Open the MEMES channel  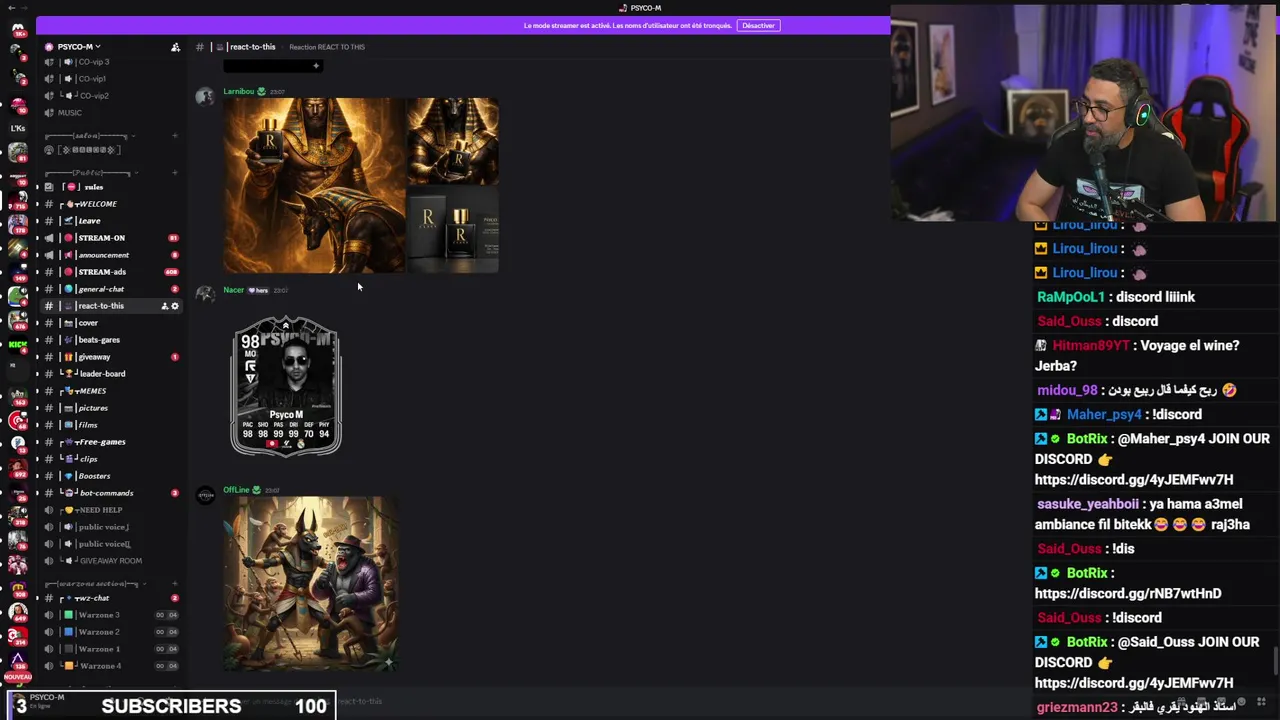(110, 391)
